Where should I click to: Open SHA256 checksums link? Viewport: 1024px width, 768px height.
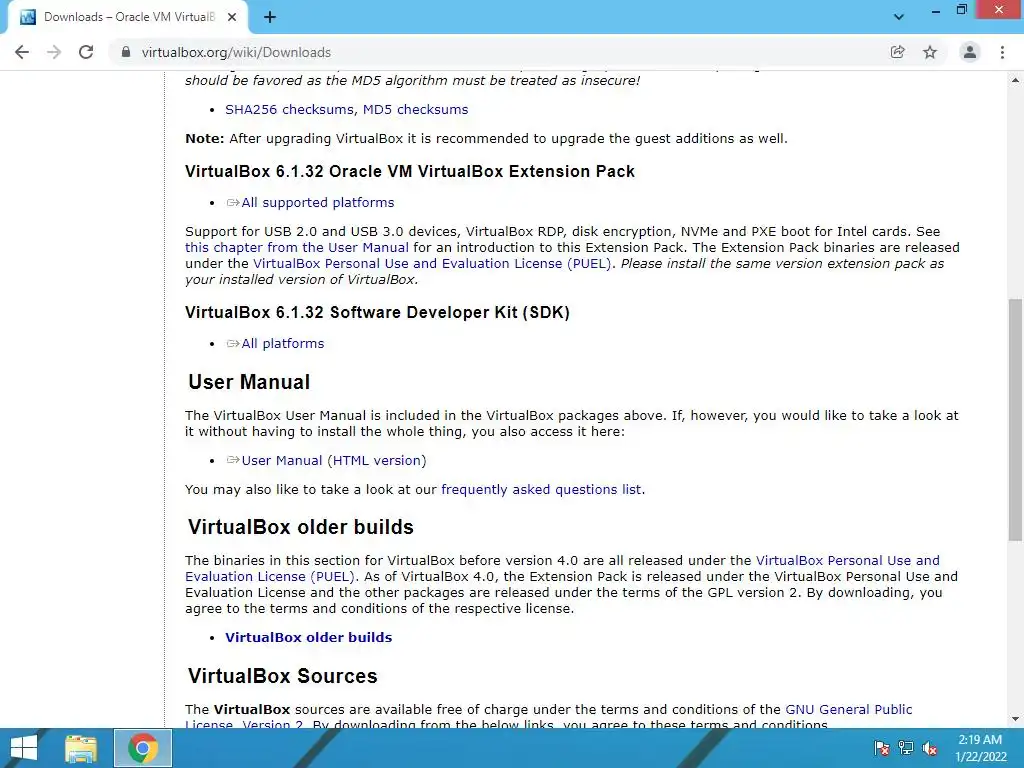coord(290,110)
